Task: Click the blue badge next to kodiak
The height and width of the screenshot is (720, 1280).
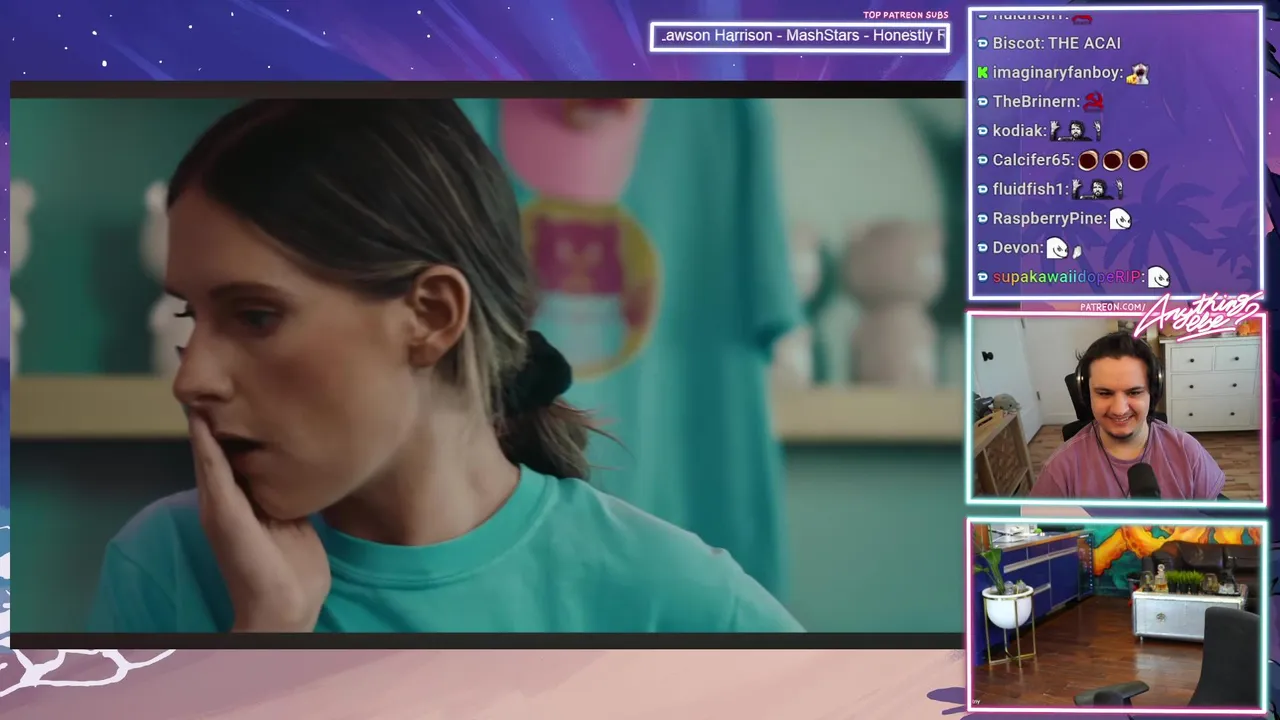Action: click(982, 130)
